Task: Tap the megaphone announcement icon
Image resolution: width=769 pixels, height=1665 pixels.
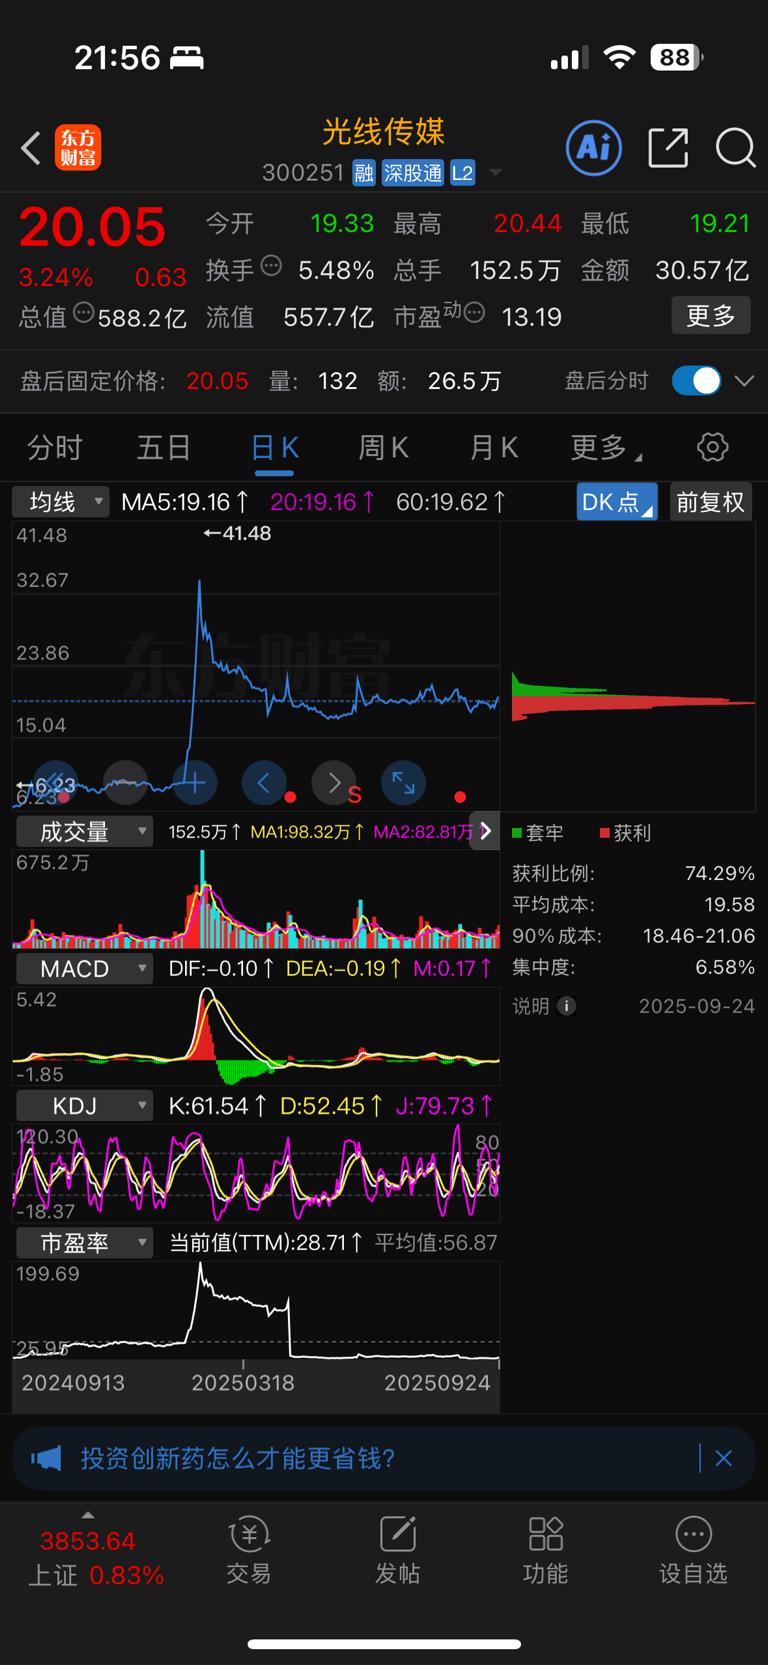Action: (46, 1458)
